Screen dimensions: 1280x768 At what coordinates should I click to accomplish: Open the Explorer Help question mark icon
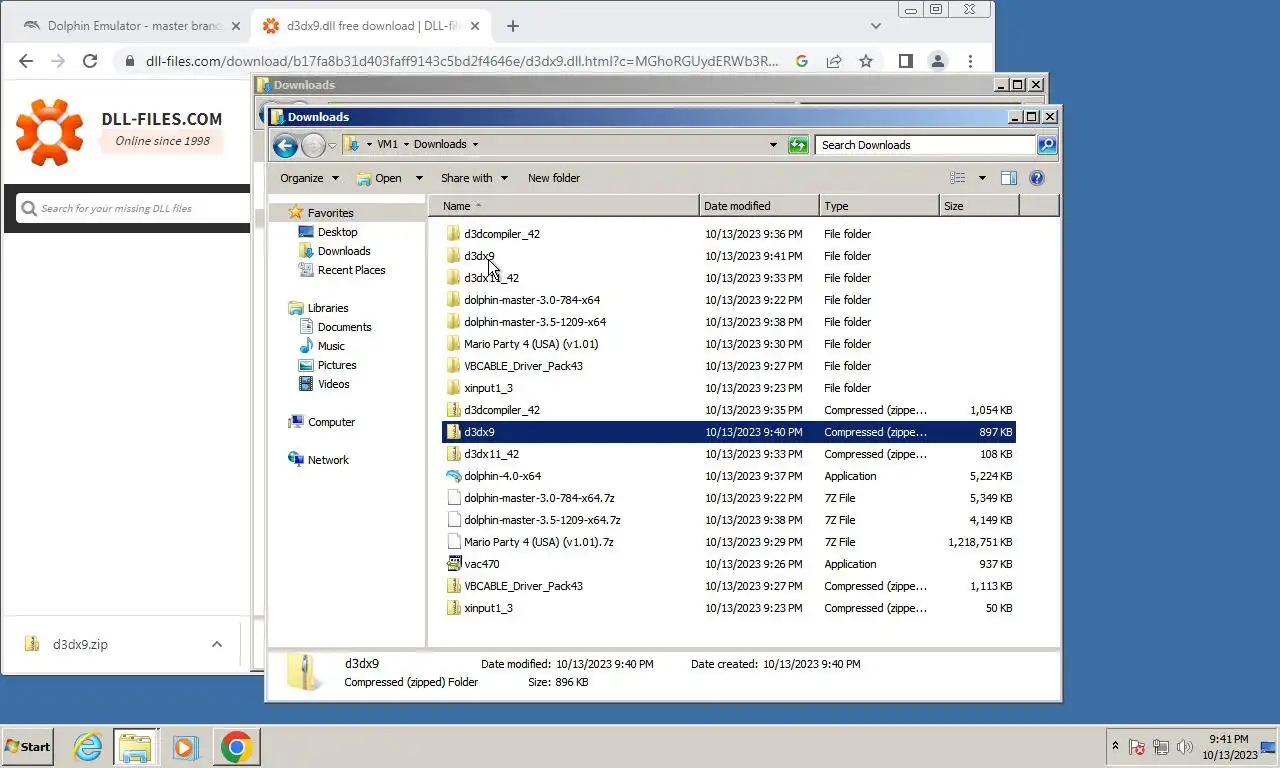[x=1037, y=178]
